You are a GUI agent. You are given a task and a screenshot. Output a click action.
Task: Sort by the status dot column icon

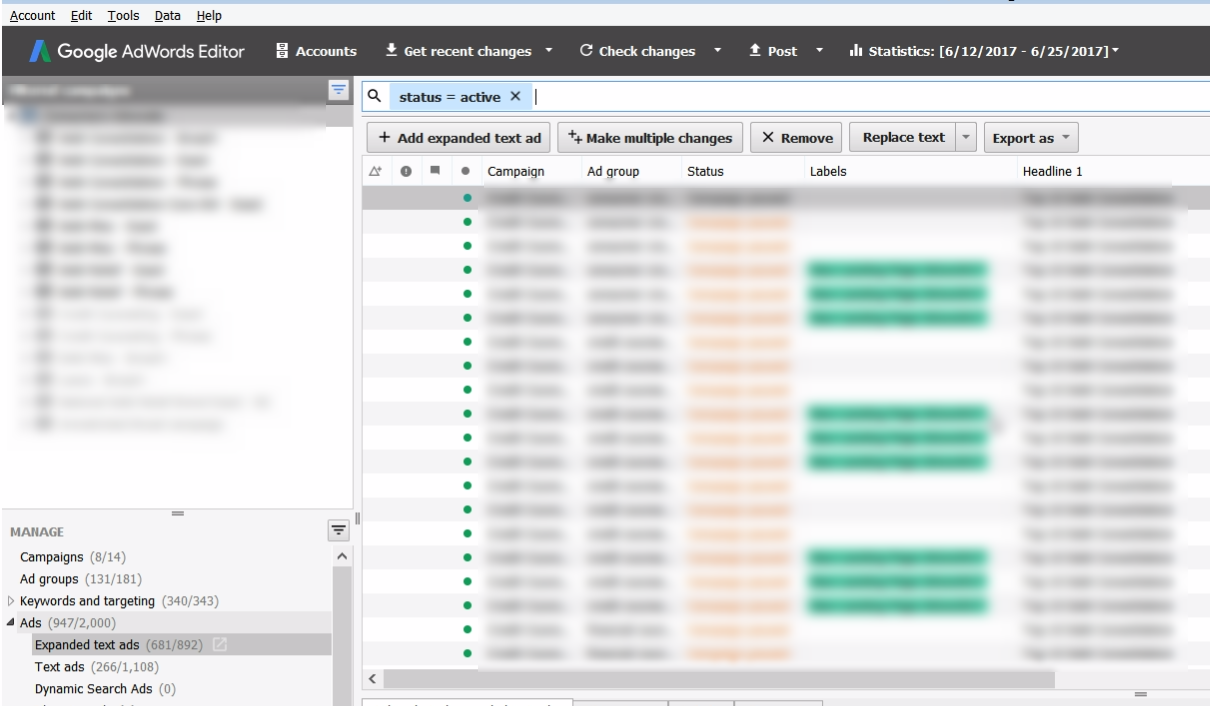point(467,172)
